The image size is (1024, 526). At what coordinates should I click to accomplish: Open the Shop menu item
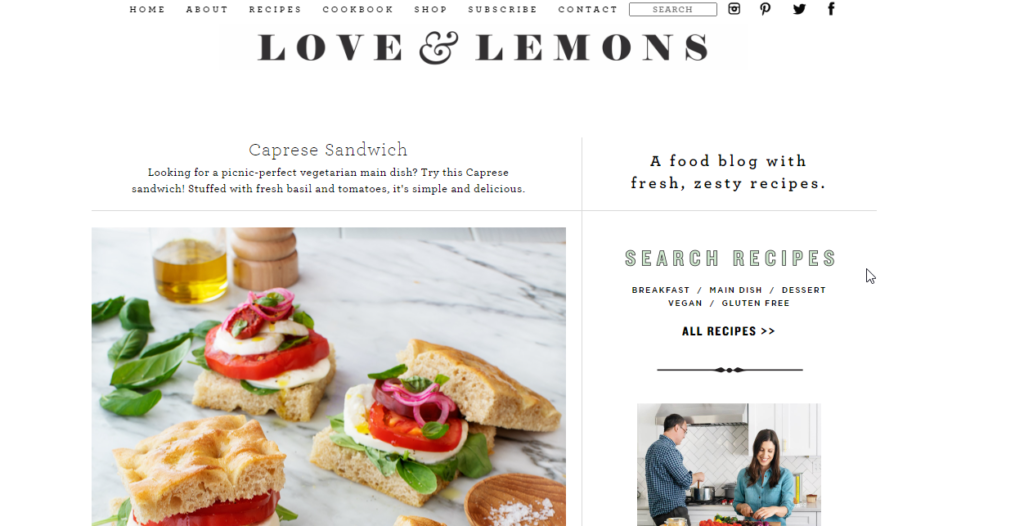coord(431,9)
